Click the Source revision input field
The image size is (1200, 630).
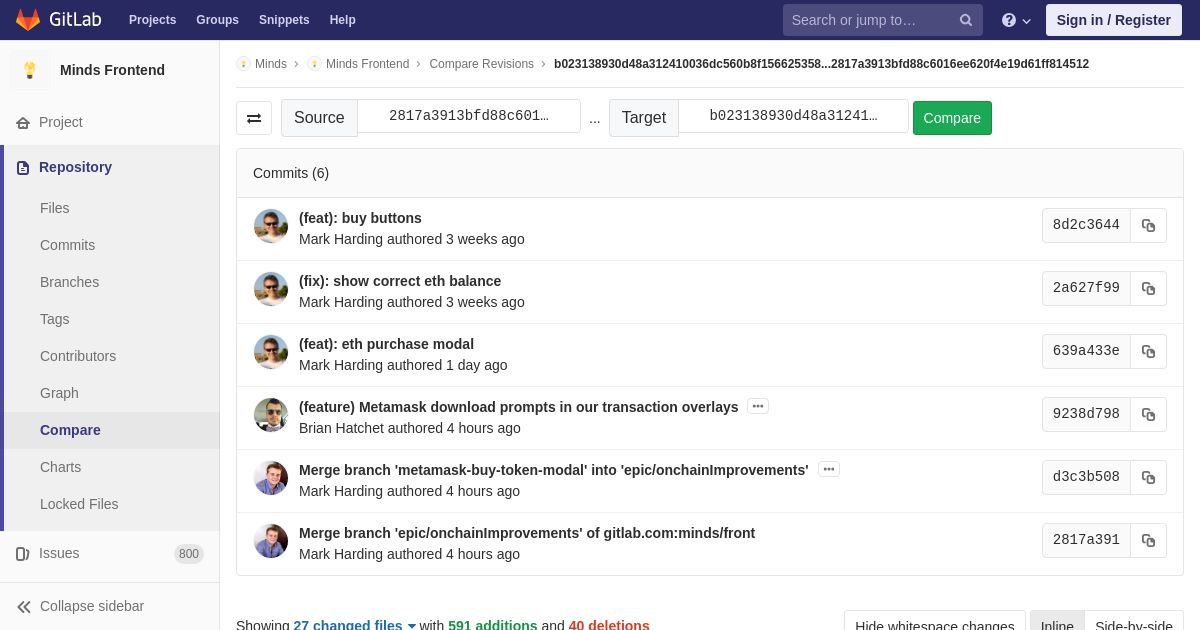[469, 116]
